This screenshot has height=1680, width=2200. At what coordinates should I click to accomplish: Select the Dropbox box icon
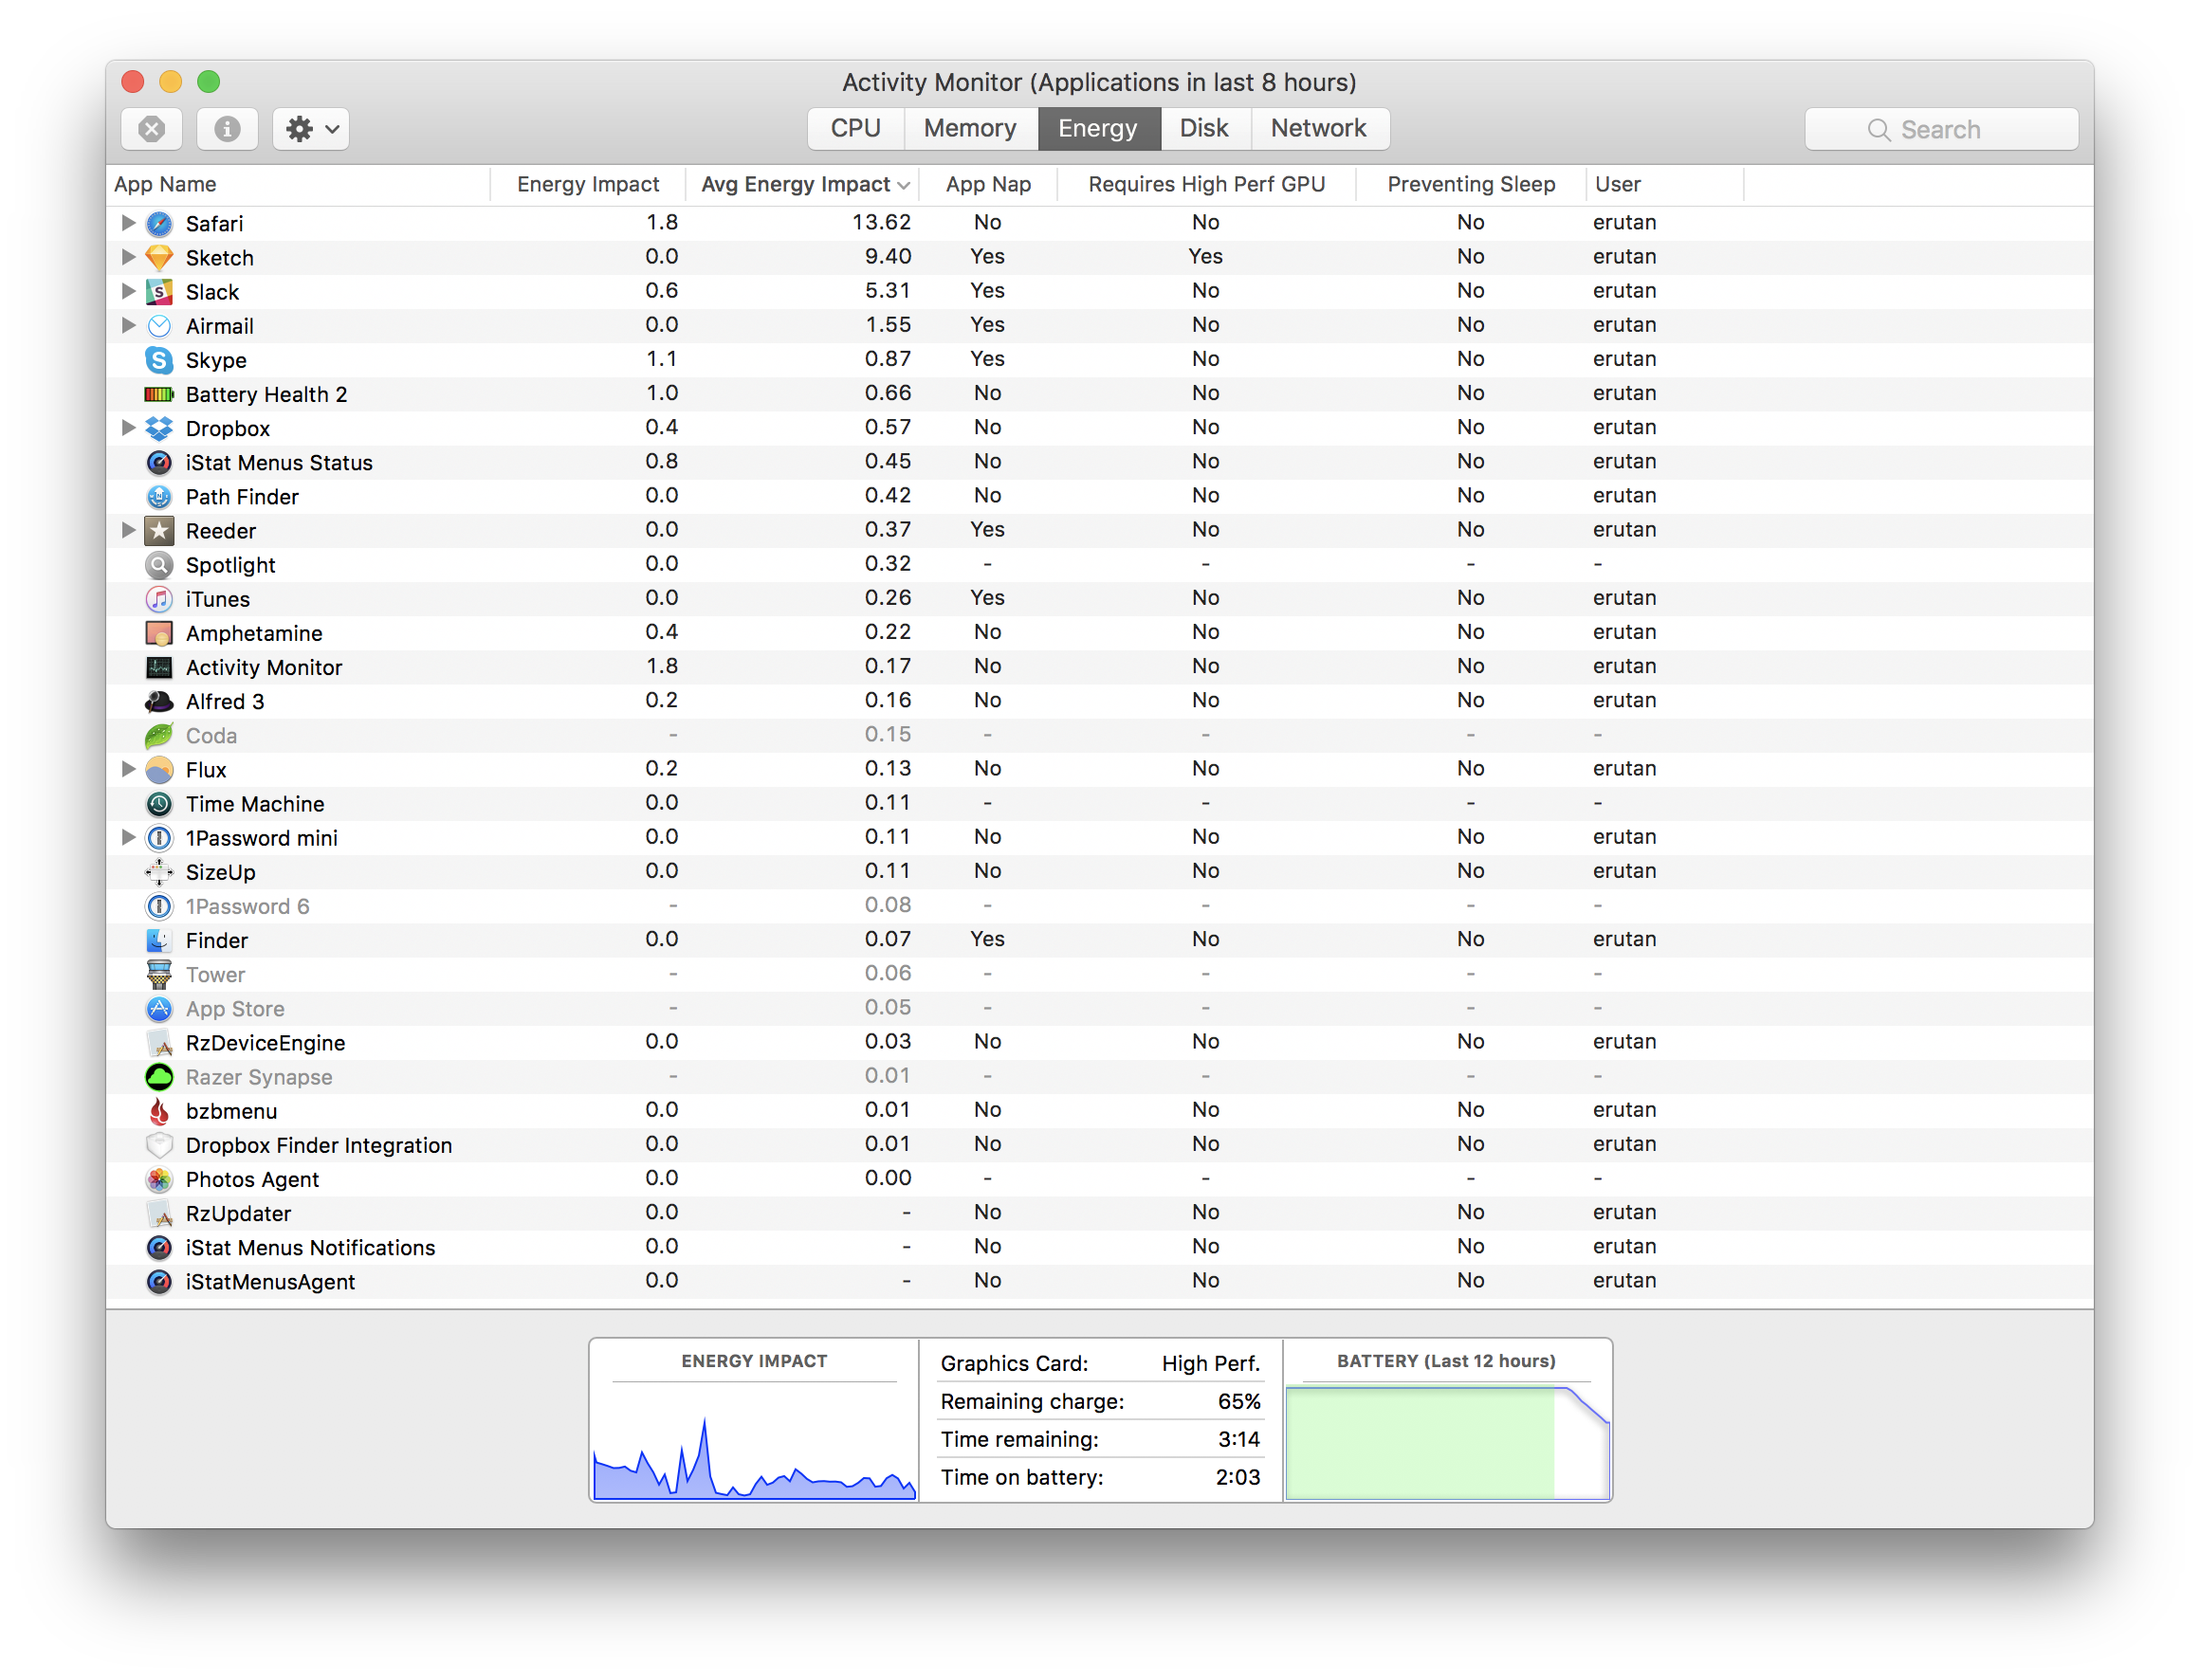pos(159,428)
